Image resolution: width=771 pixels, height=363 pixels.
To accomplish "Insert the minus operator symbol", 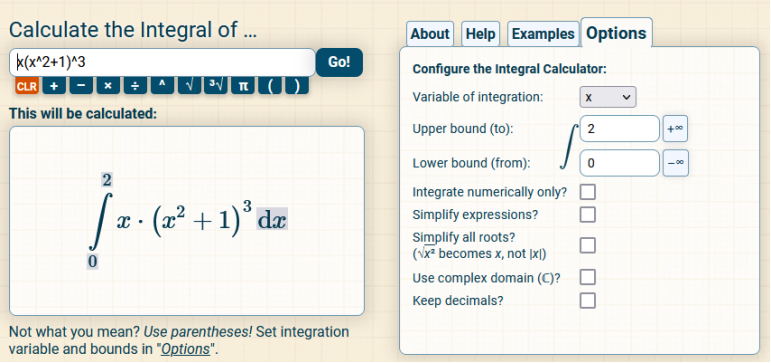I will coord(81,86).
